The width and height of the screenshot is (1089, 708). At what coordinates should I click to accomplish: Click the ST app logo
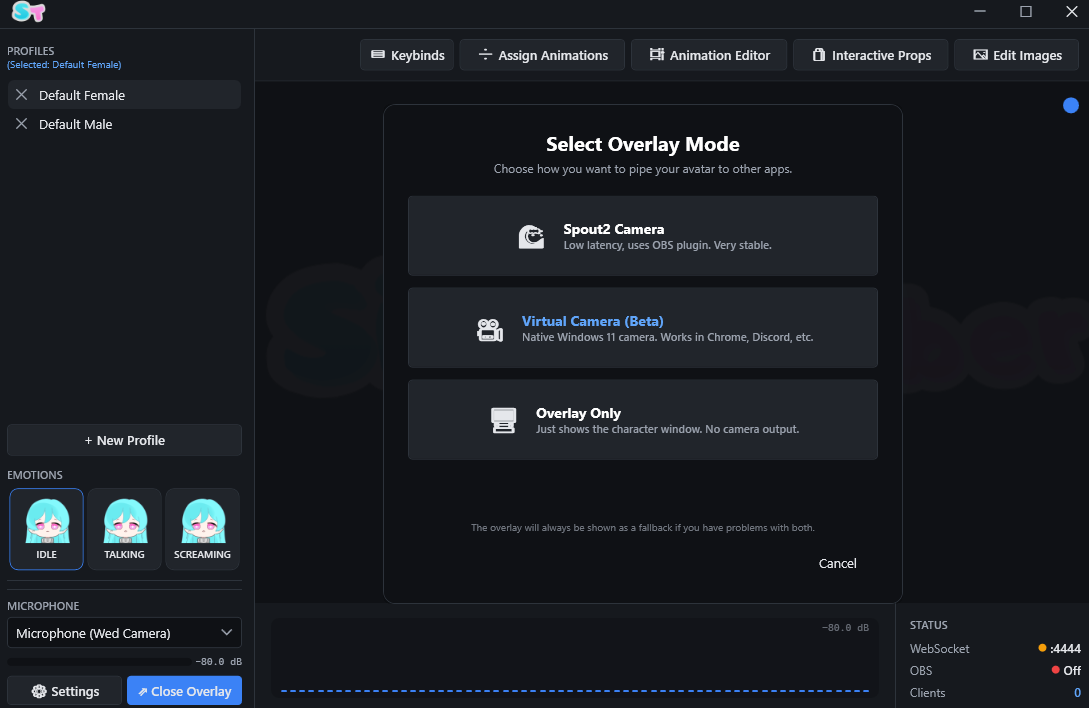coord(28,12)
